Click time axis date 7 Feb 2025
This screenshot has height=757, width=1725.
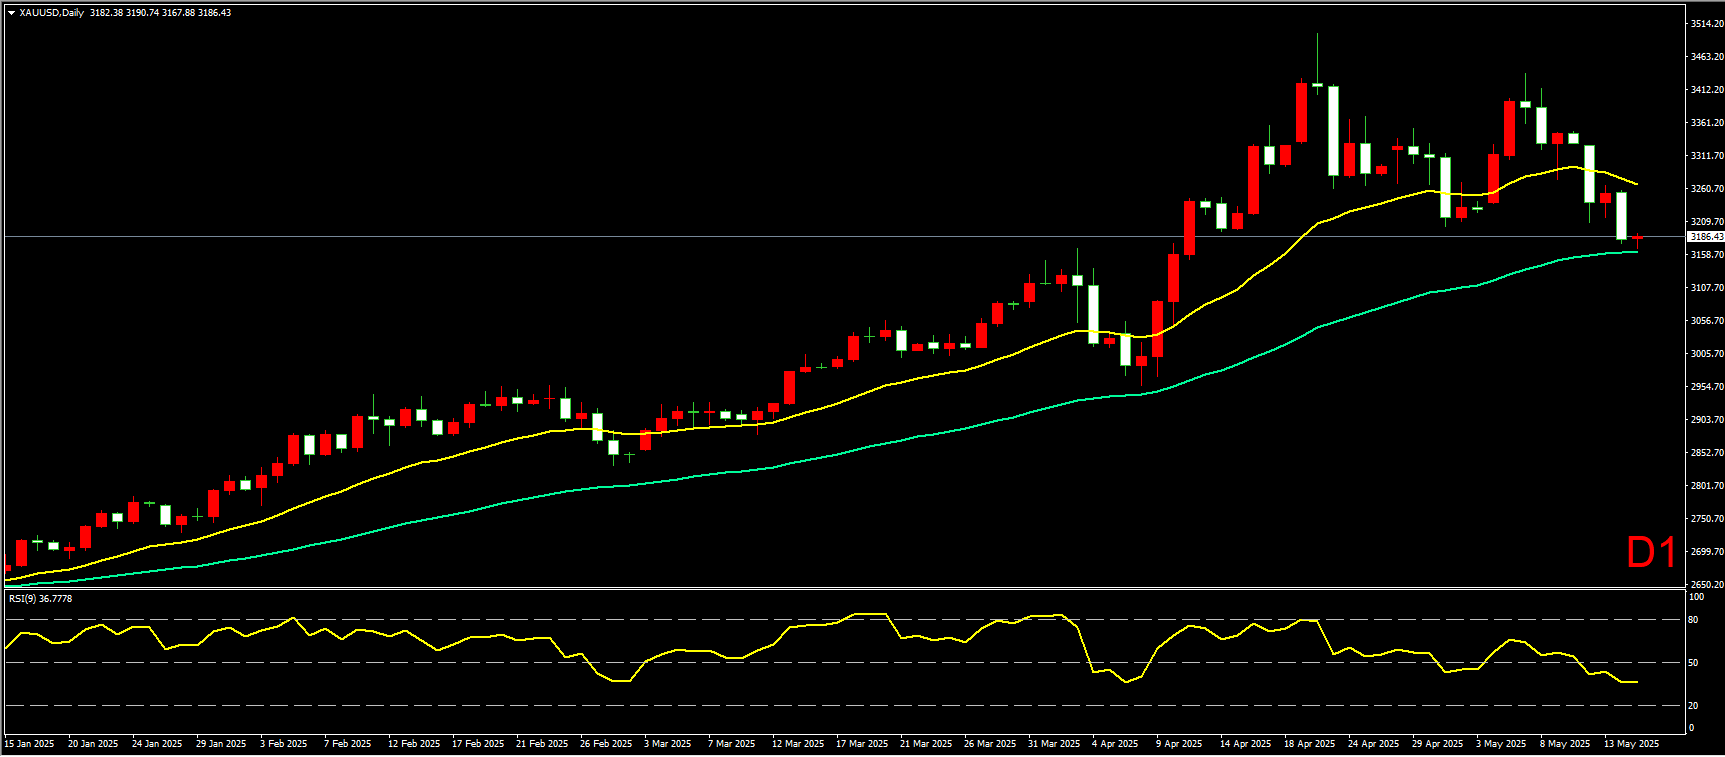click(x=348, y=744)
